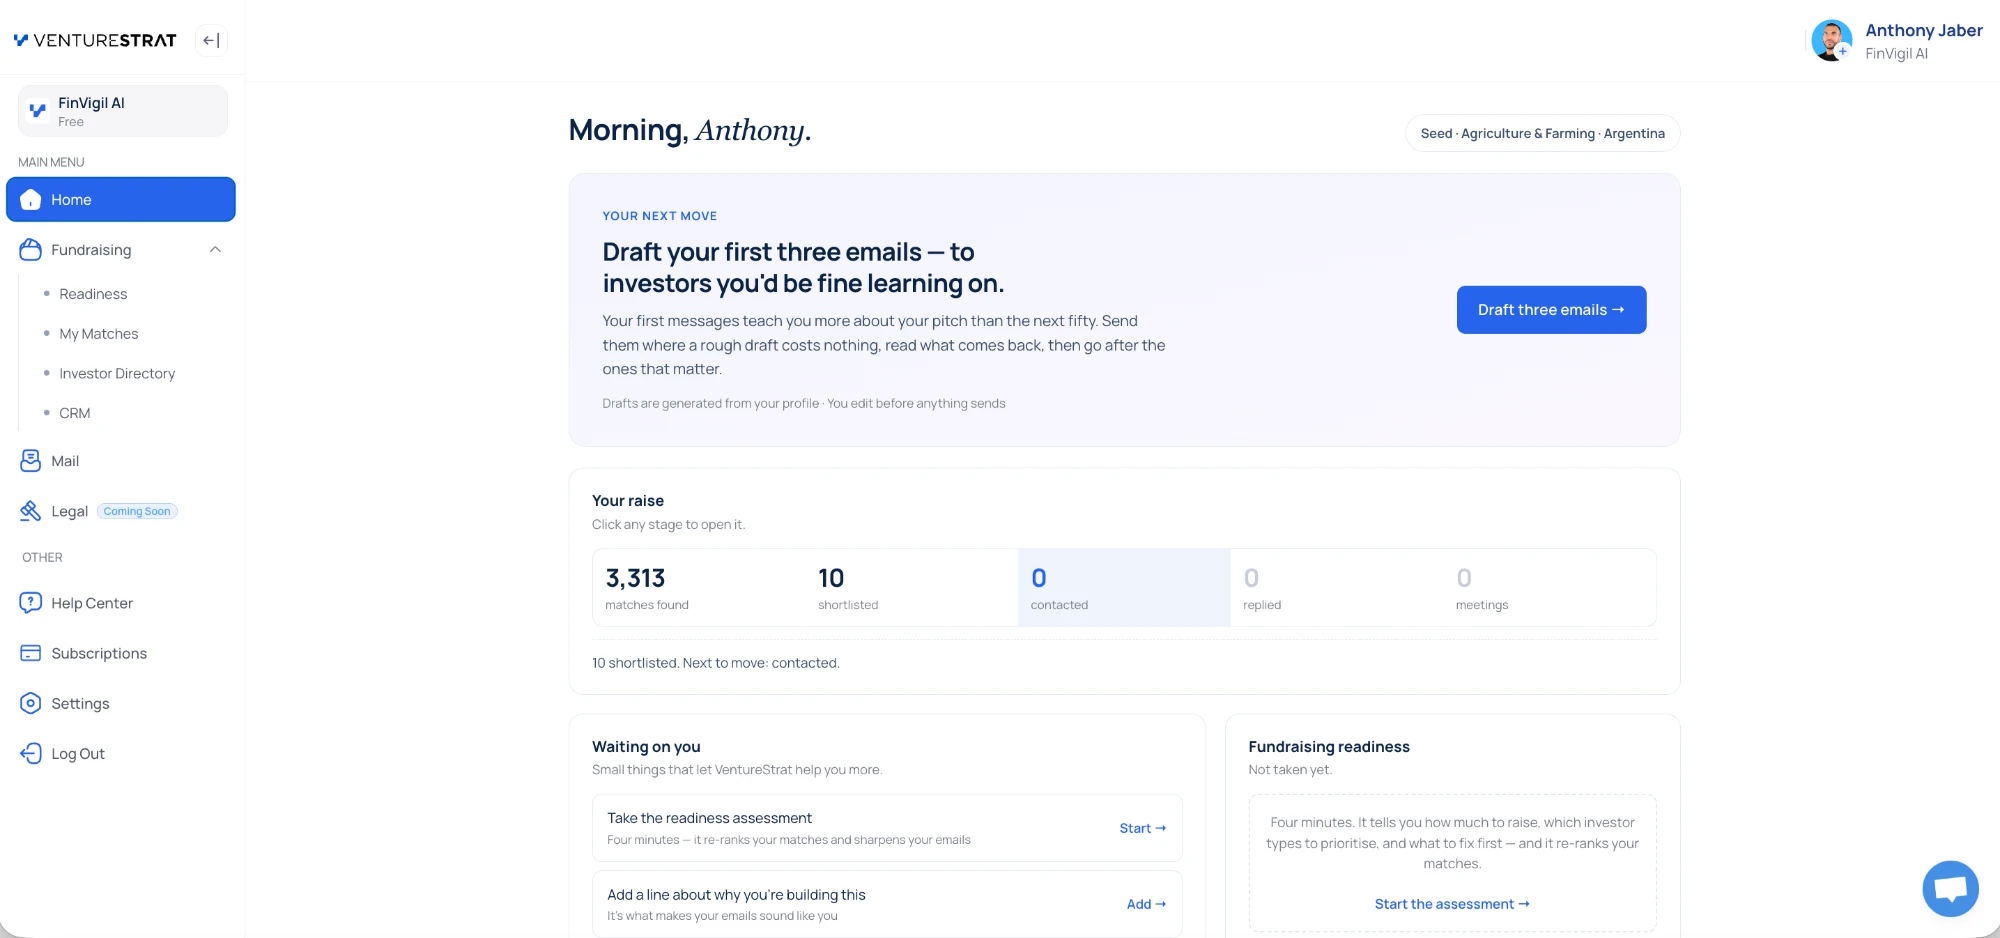Open the FinVigil AI Free workspace selector

point(123,111)
